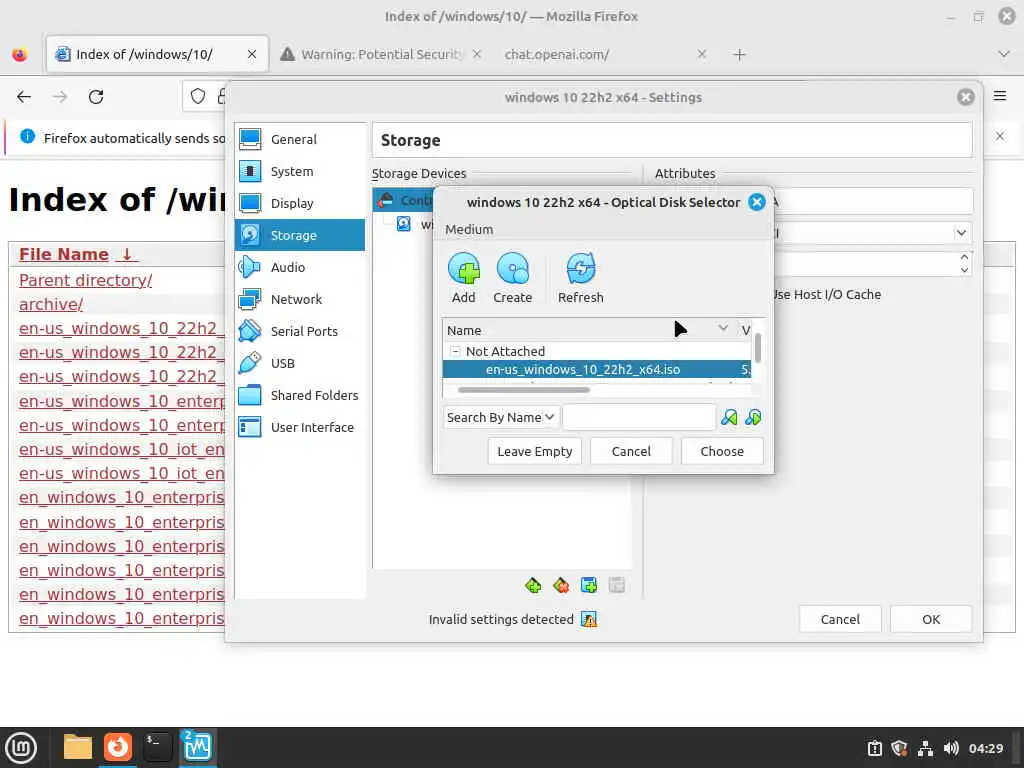Click volume icon in system tray
Screen dimensions: 1024x768
[951, 748]
